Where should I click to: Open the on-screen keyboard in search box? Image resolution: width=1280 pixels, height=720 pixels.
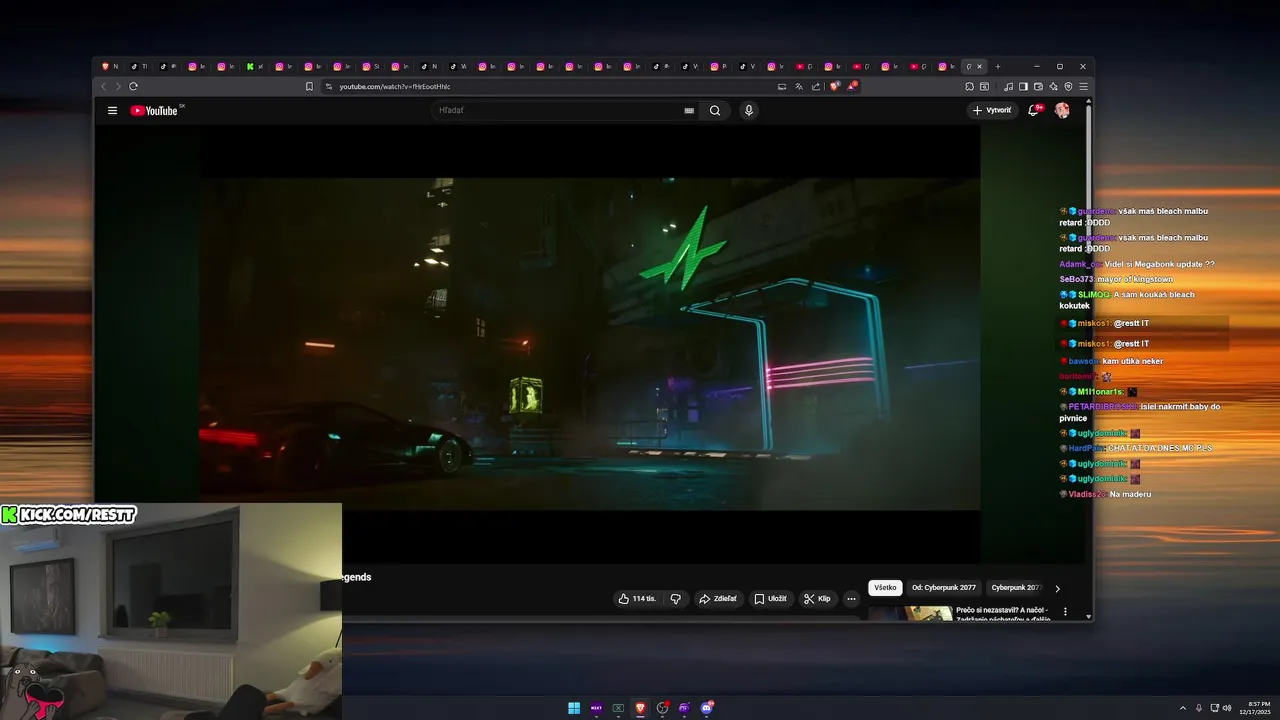click(689, 111)
